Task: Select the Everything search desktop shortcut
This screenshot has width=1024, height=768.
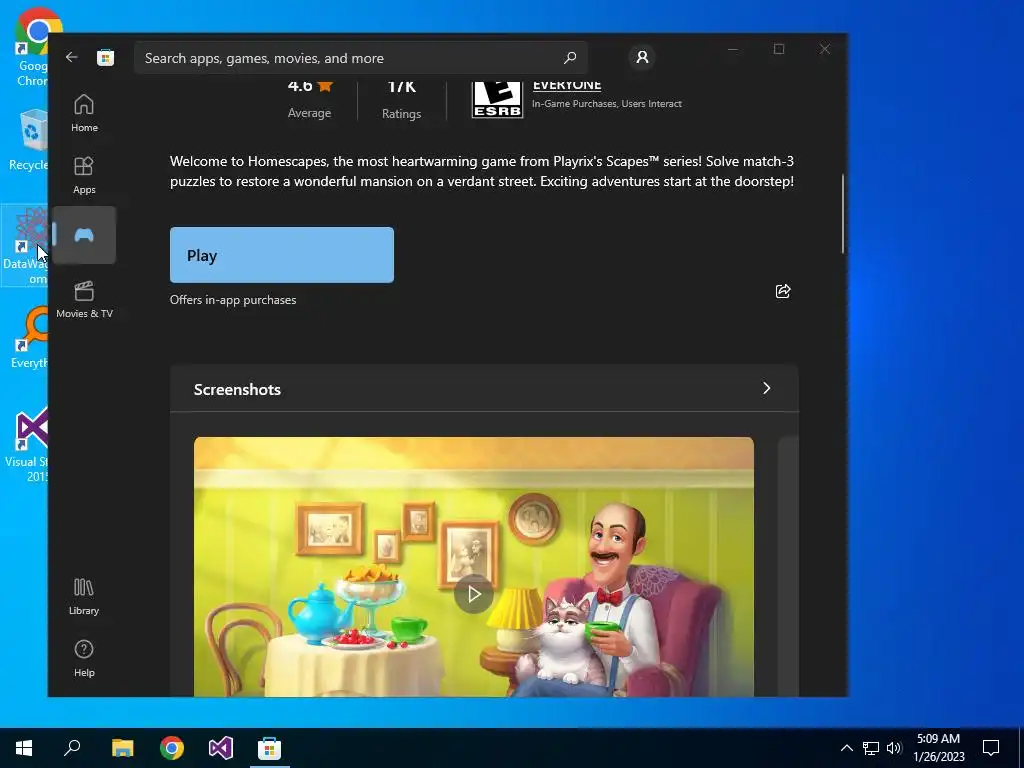Action: pos(29,338)
